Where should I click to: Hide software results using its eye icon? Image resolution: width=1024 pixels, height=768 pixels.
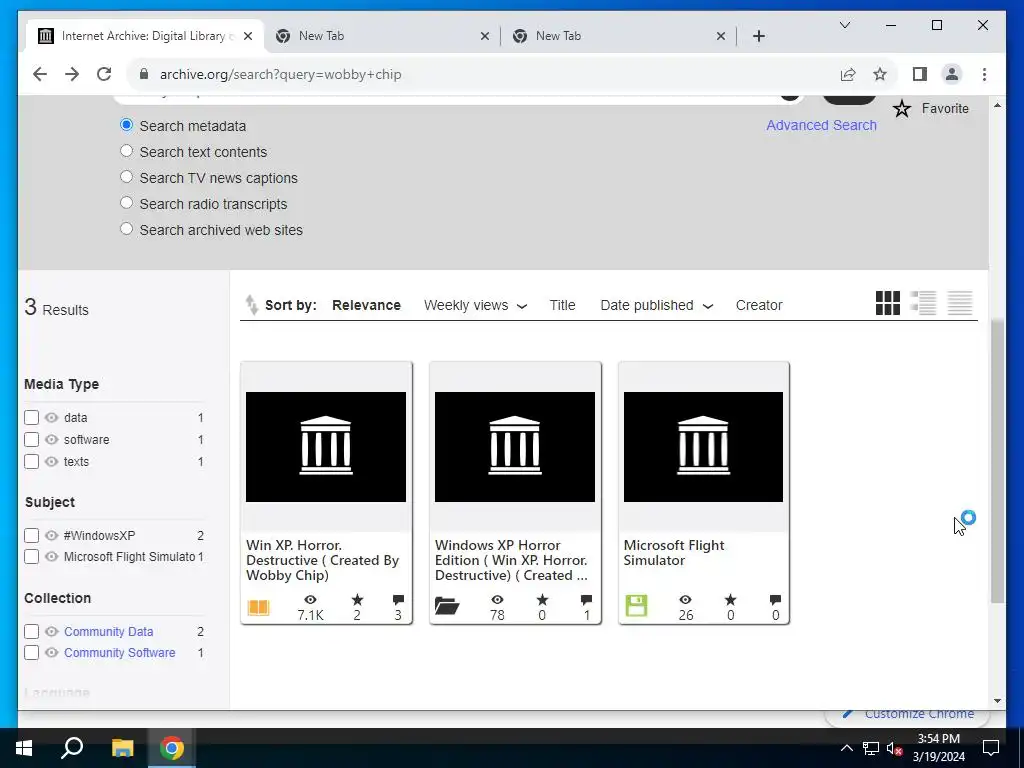(x=52, y=440)
